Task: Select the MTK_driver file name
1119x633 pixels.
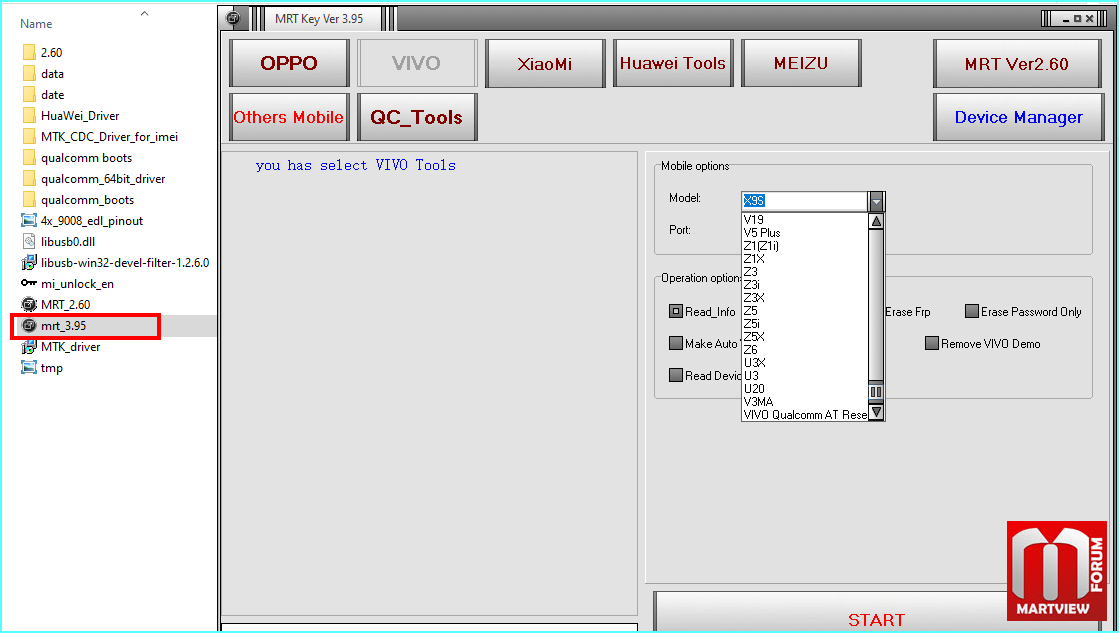Action: 71,347
